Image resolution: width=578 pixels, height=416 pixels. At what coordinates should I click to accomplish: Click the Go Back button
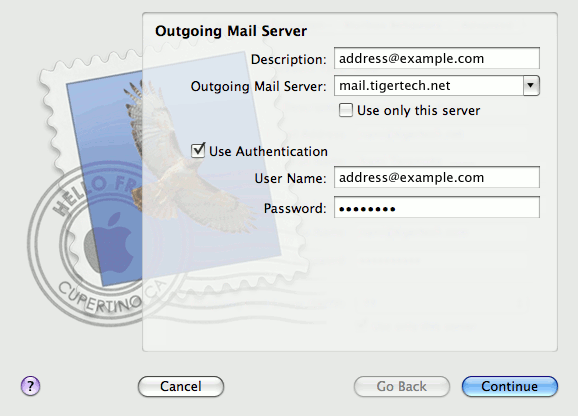click(401, 386)
